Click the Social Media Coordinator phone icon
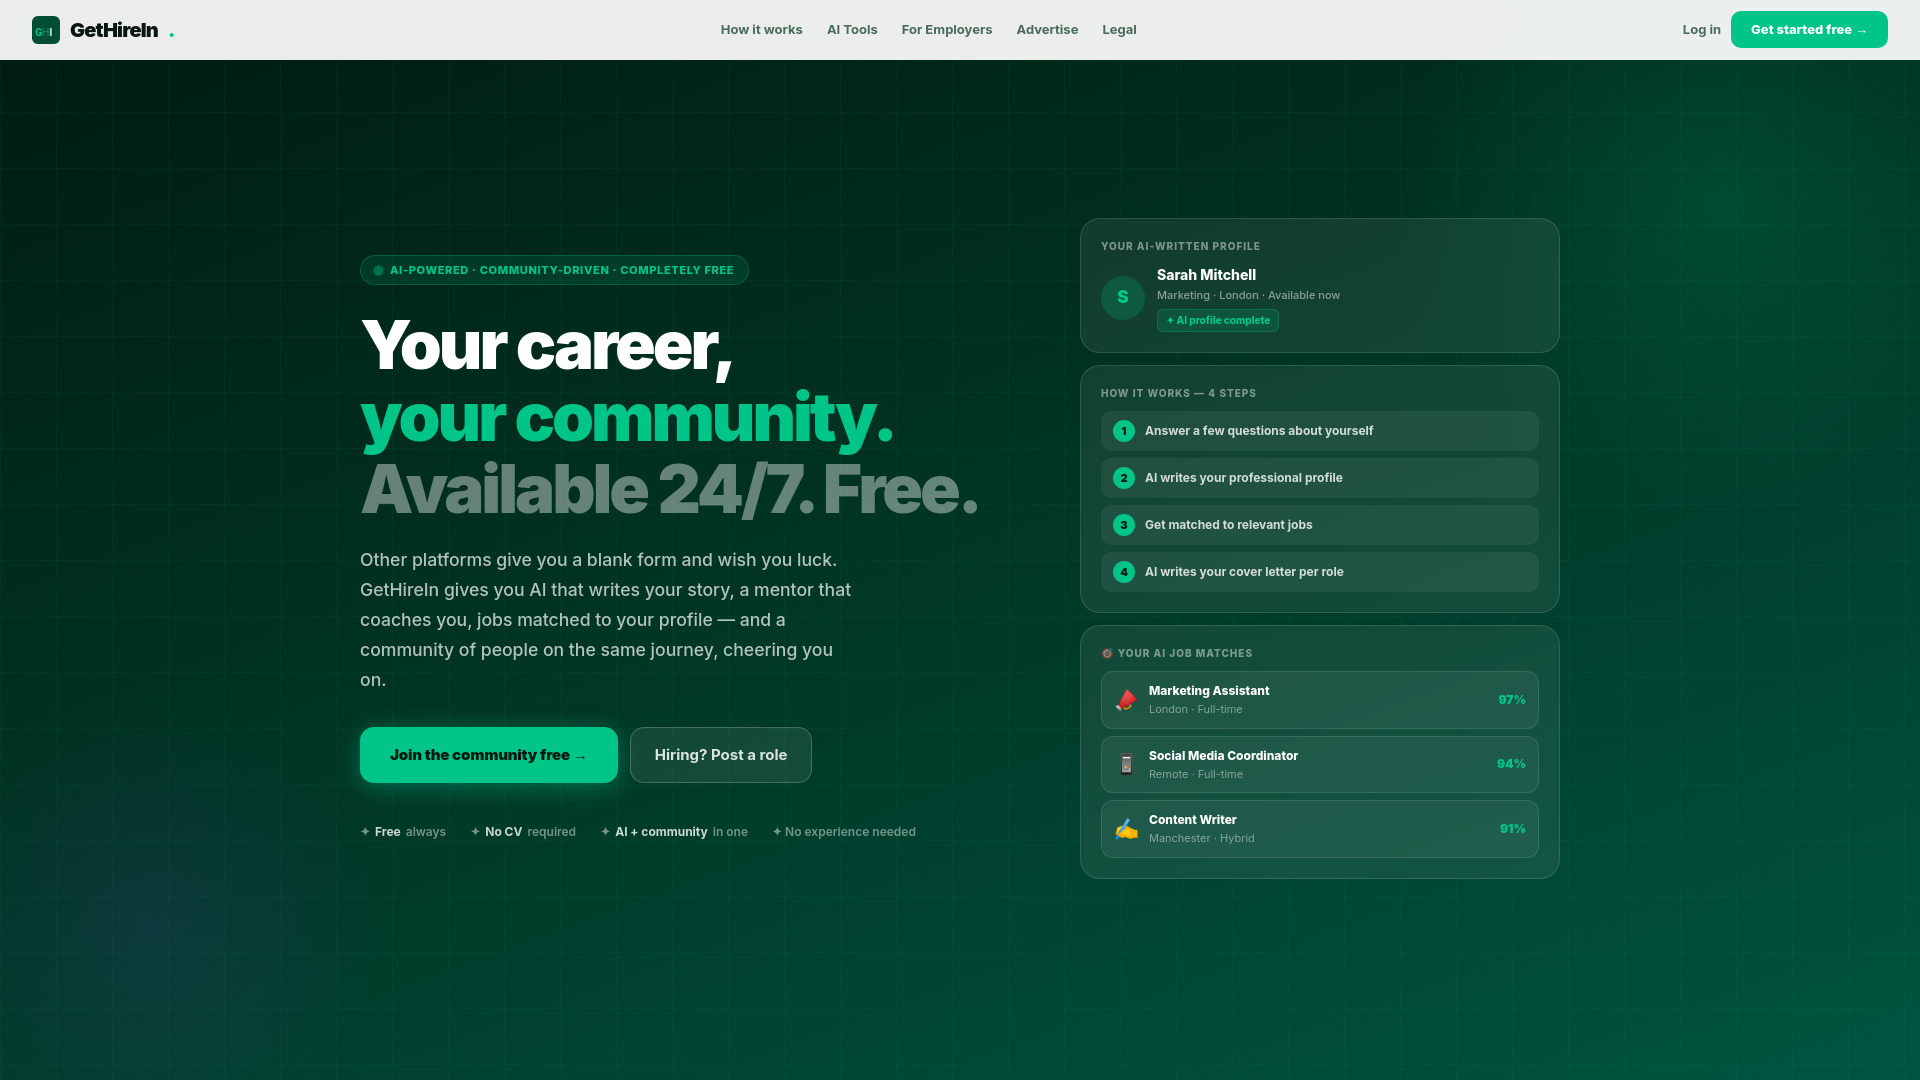This screenshot has width=1920, height=1080. point(1126,764)
